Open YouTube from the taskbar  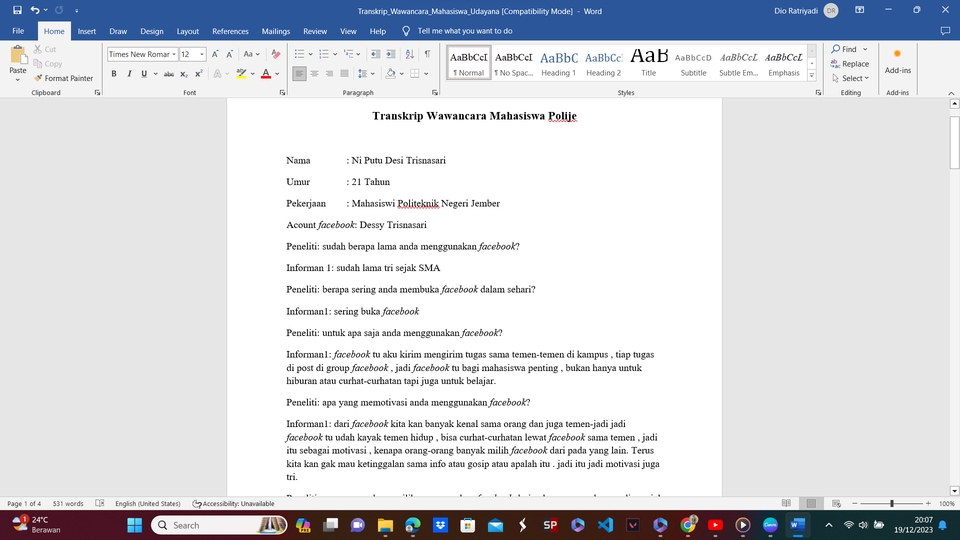click(x=715, y=525)
